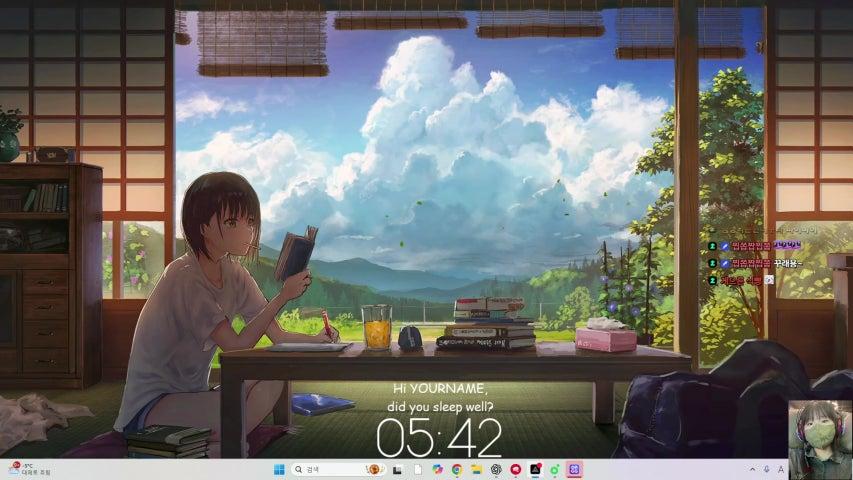
Task: Click the microphone tray icon
Action: tap(767, 469)
